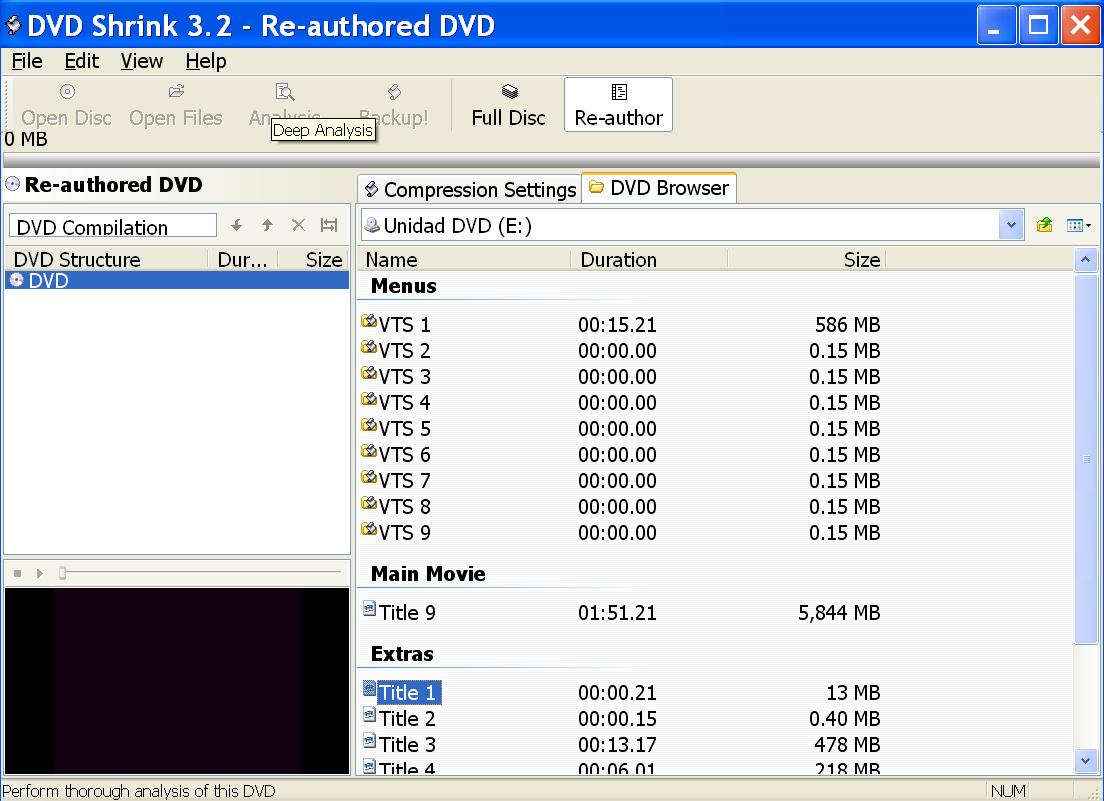Image resolution: width=1104 pixels, height=801 pixels.
Task: Click the move down arrow icon
Action: tap(237, 225)
